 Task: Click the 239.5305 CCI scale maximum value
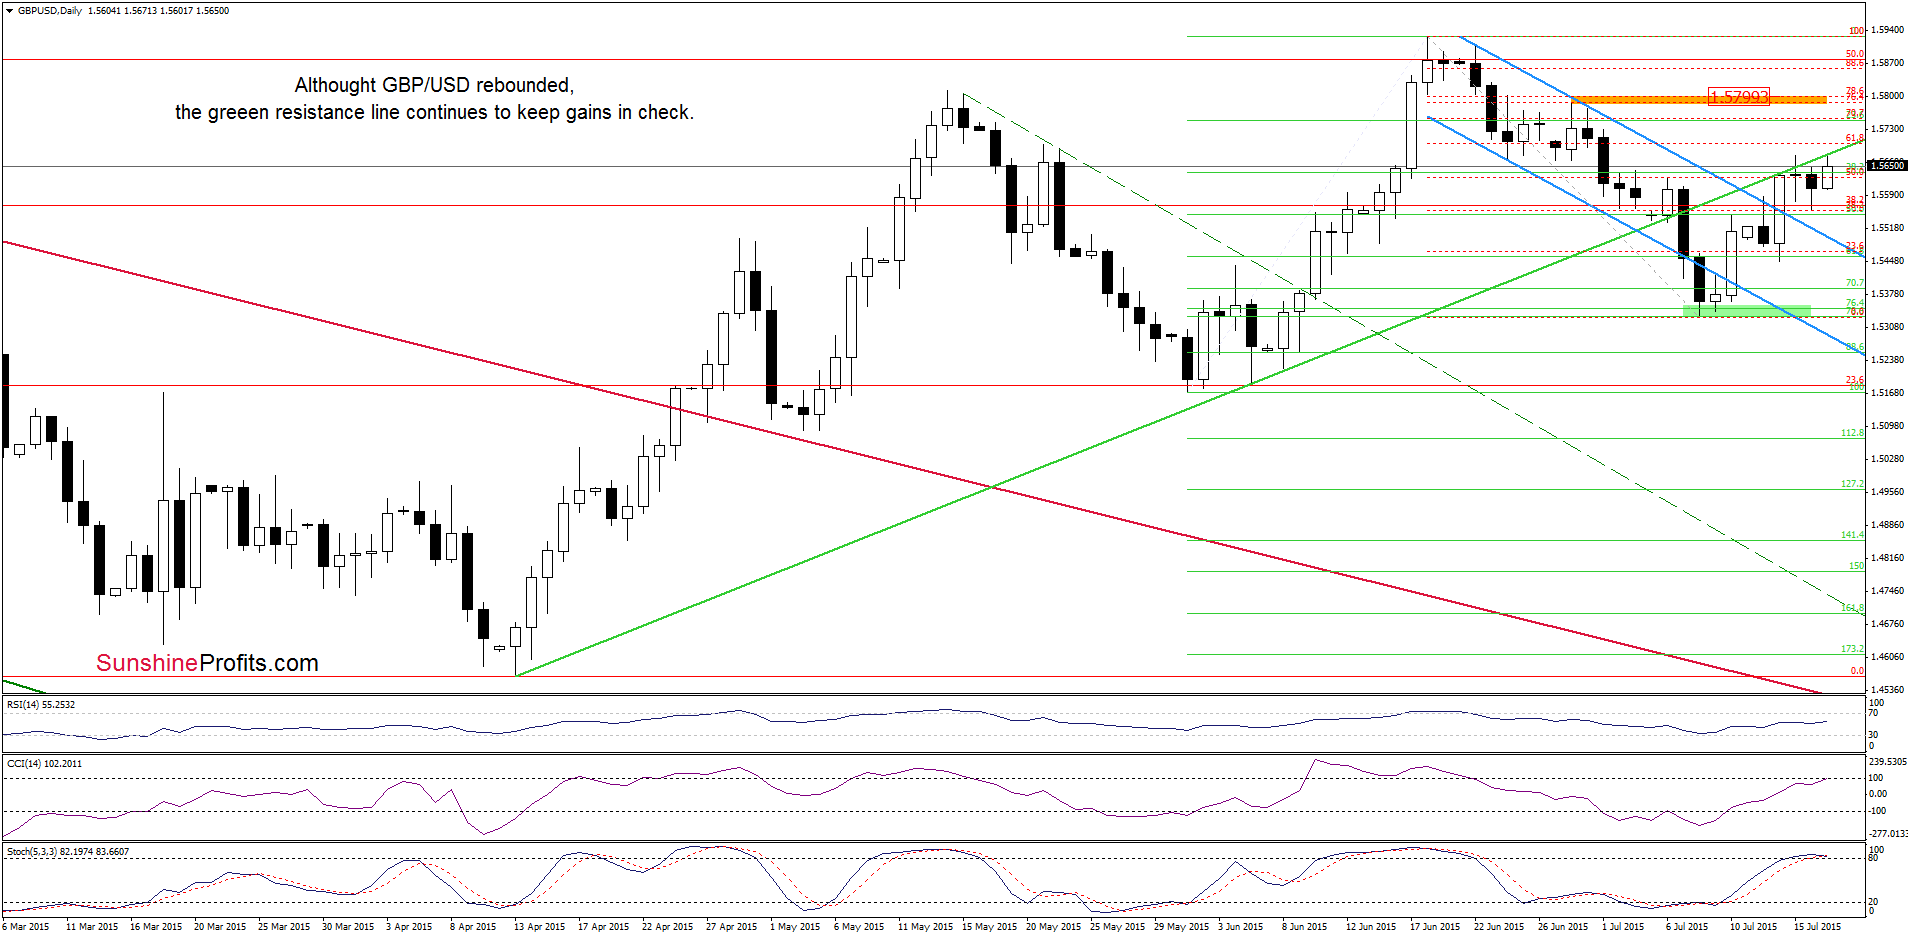1888,761
